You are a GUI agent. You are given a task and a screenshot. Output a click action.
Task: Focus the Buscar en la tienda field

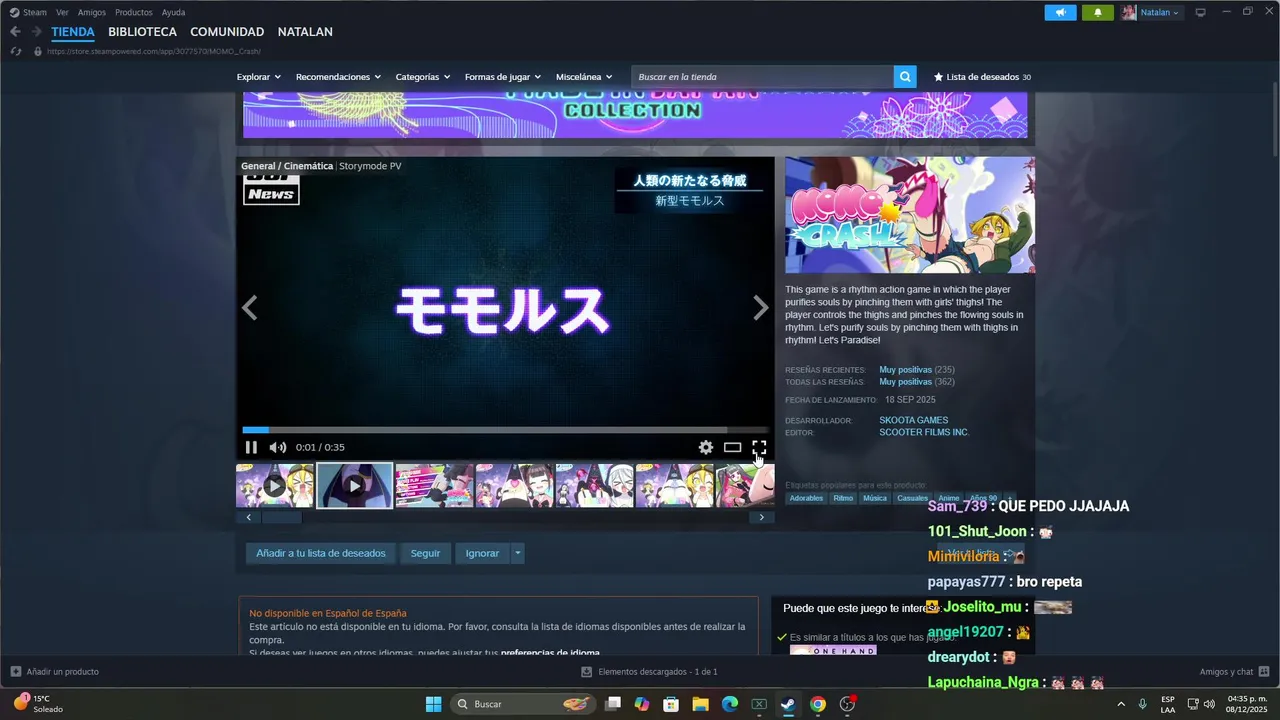(x=762, y=77)
